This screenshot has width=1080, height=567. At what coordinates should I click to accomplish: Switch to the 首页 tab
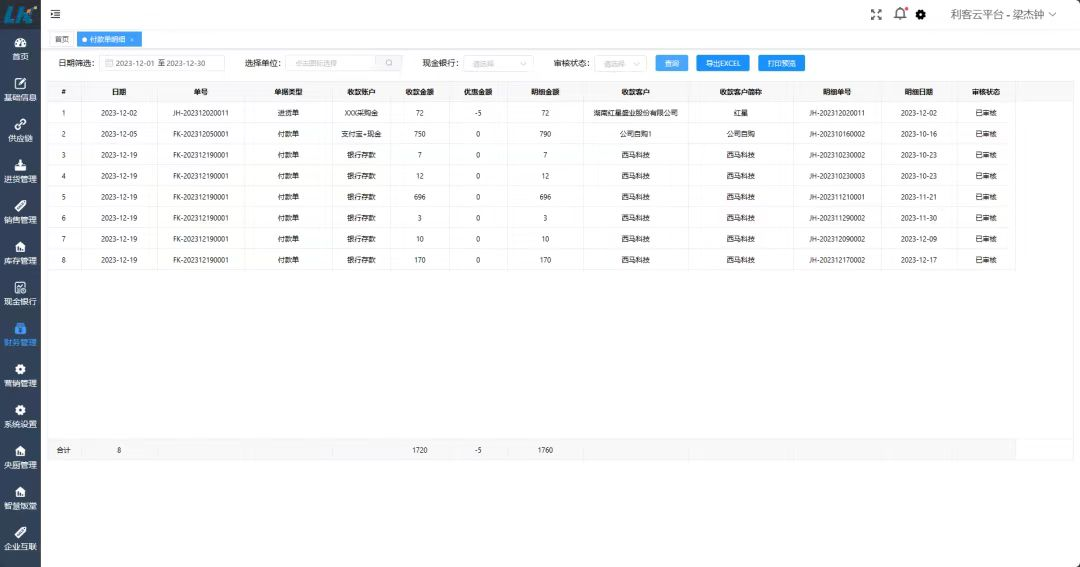pyautogui.click(x=62, y=39)
